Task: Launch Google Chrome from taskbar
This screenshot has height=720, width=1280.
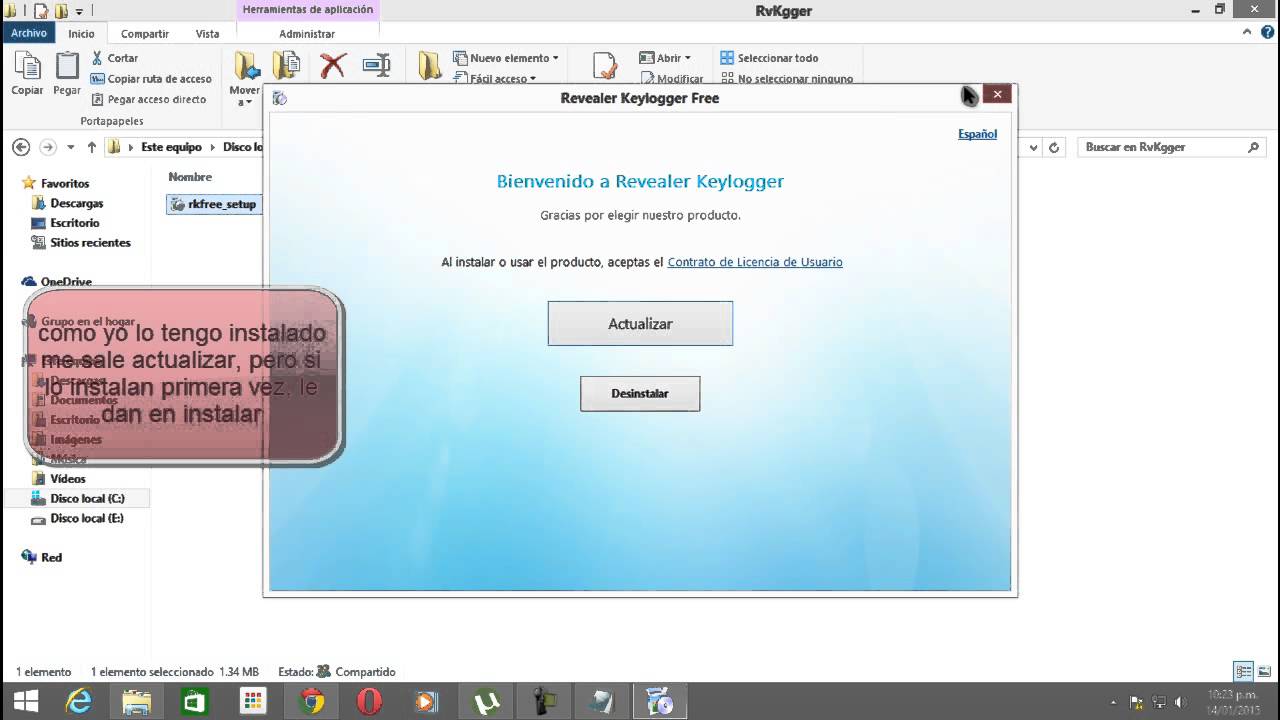Action: click(x=312, y=701)
